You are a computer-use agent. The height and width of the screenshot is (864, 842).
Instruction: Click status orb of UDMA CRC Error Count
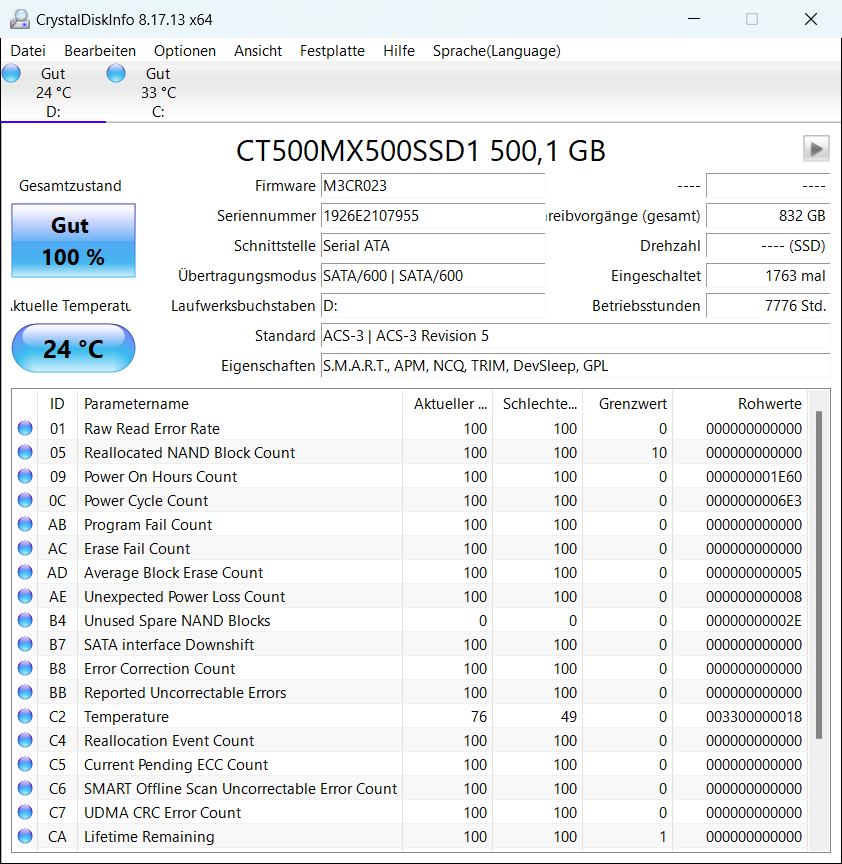tap(25, 812)
